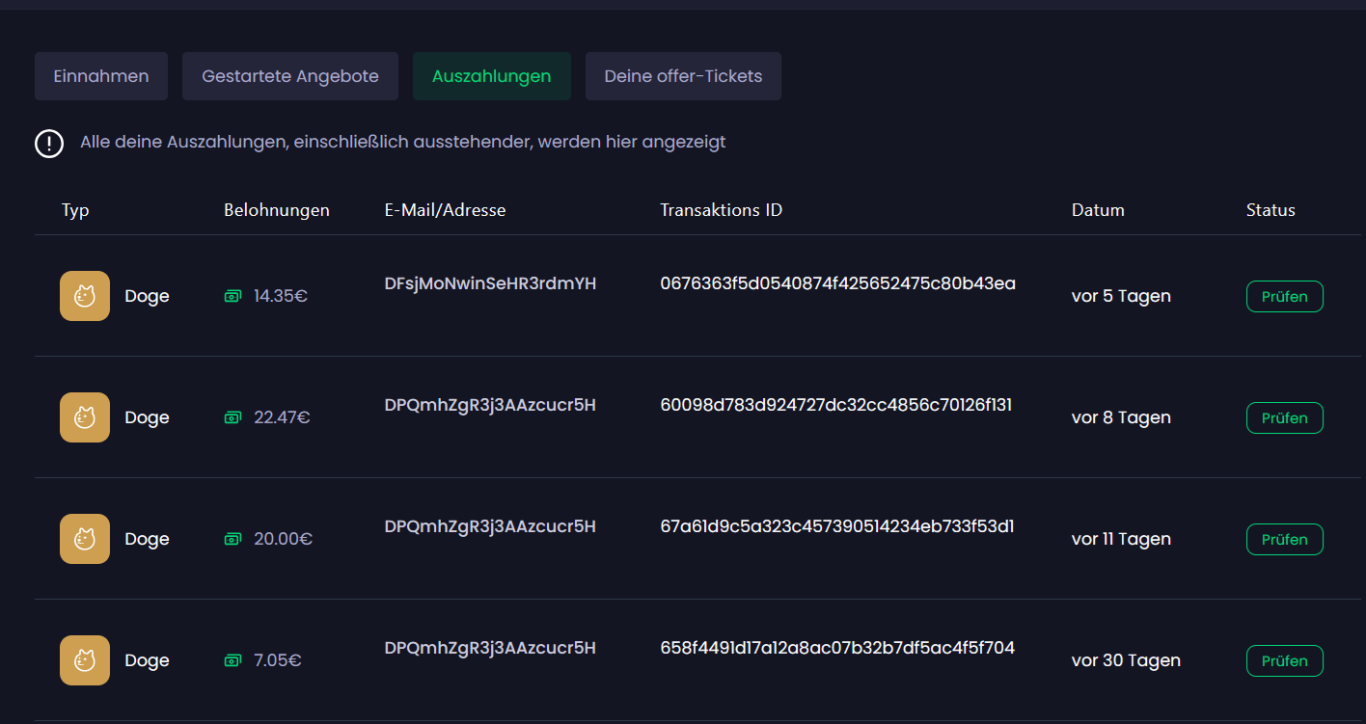This screenshot has height=724, width=1366.
Task: Select transaction ID starting 60098d783d
Action: click(x=836, y=405)
